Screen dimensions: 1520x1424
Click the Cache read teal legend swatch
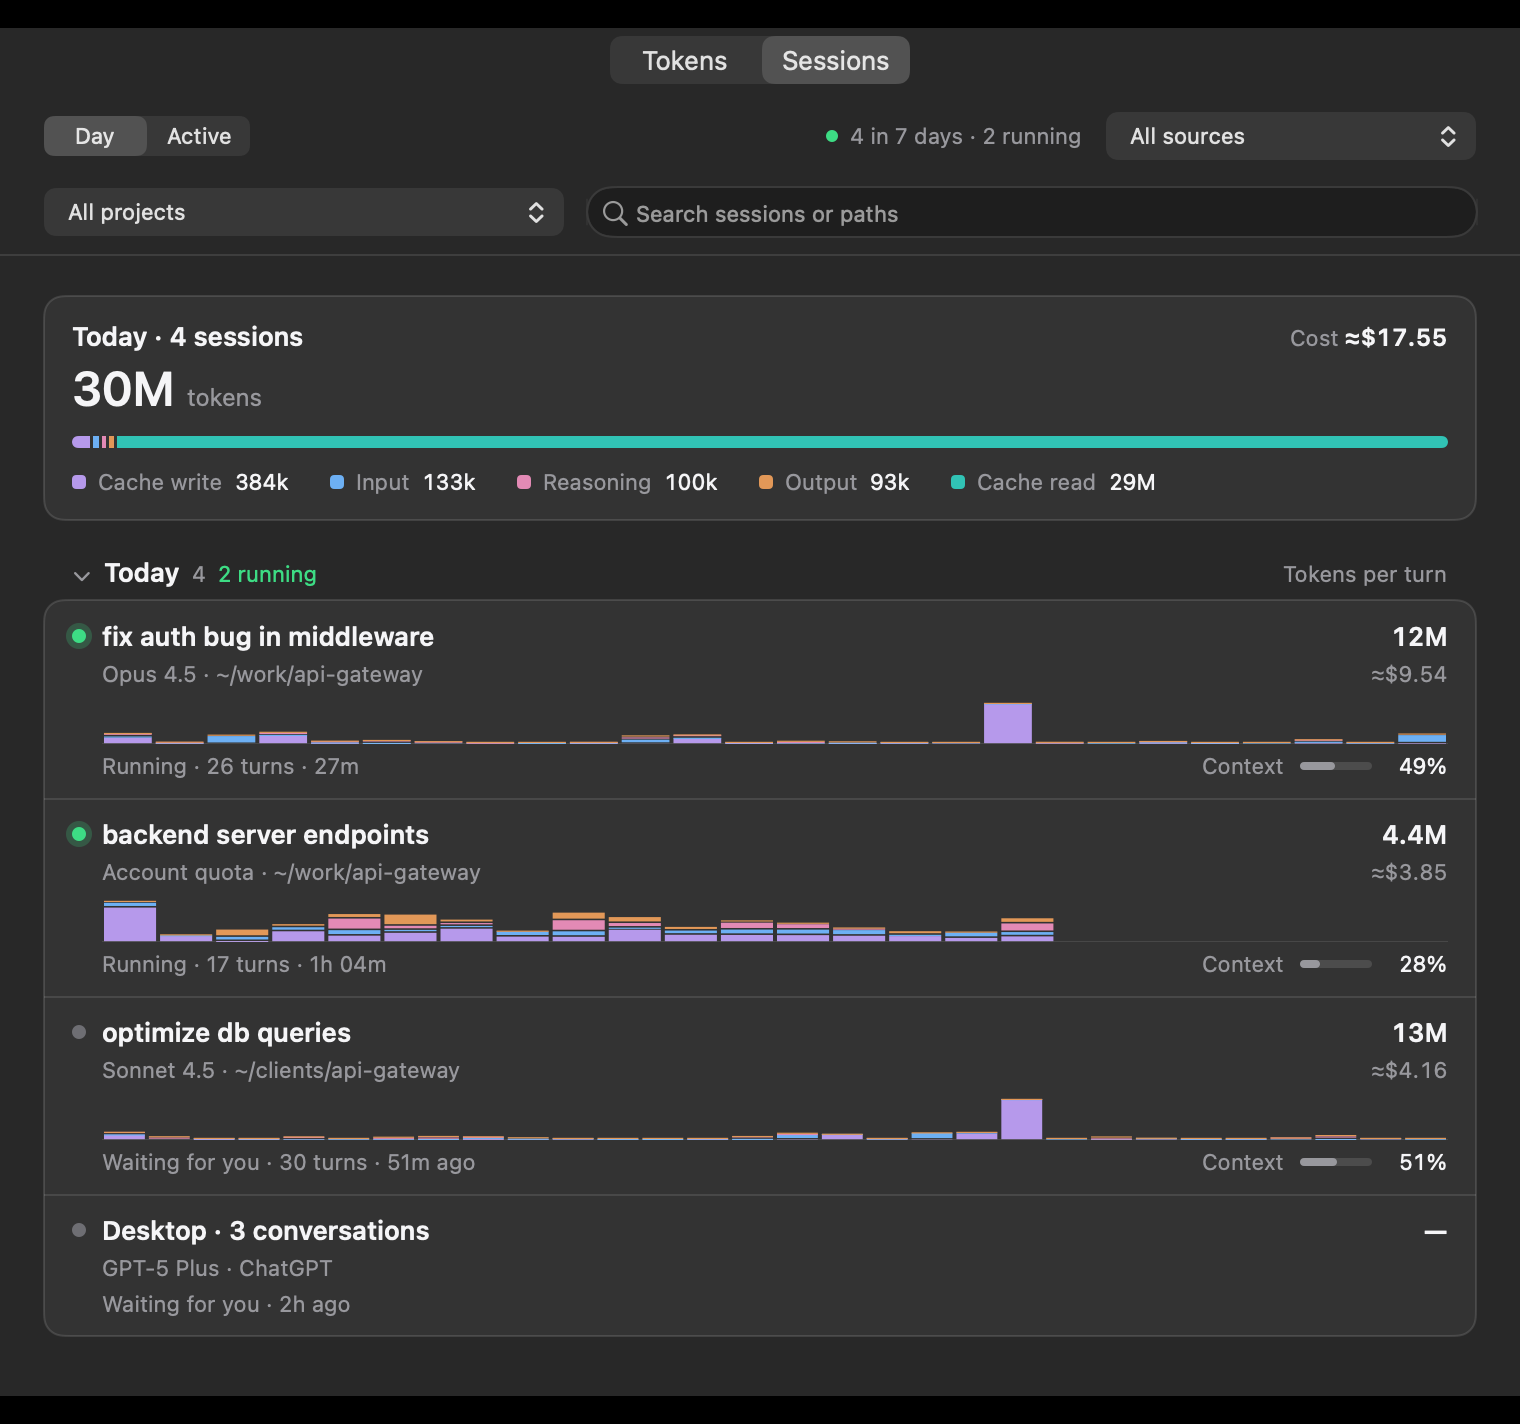[x=958, y=482]
